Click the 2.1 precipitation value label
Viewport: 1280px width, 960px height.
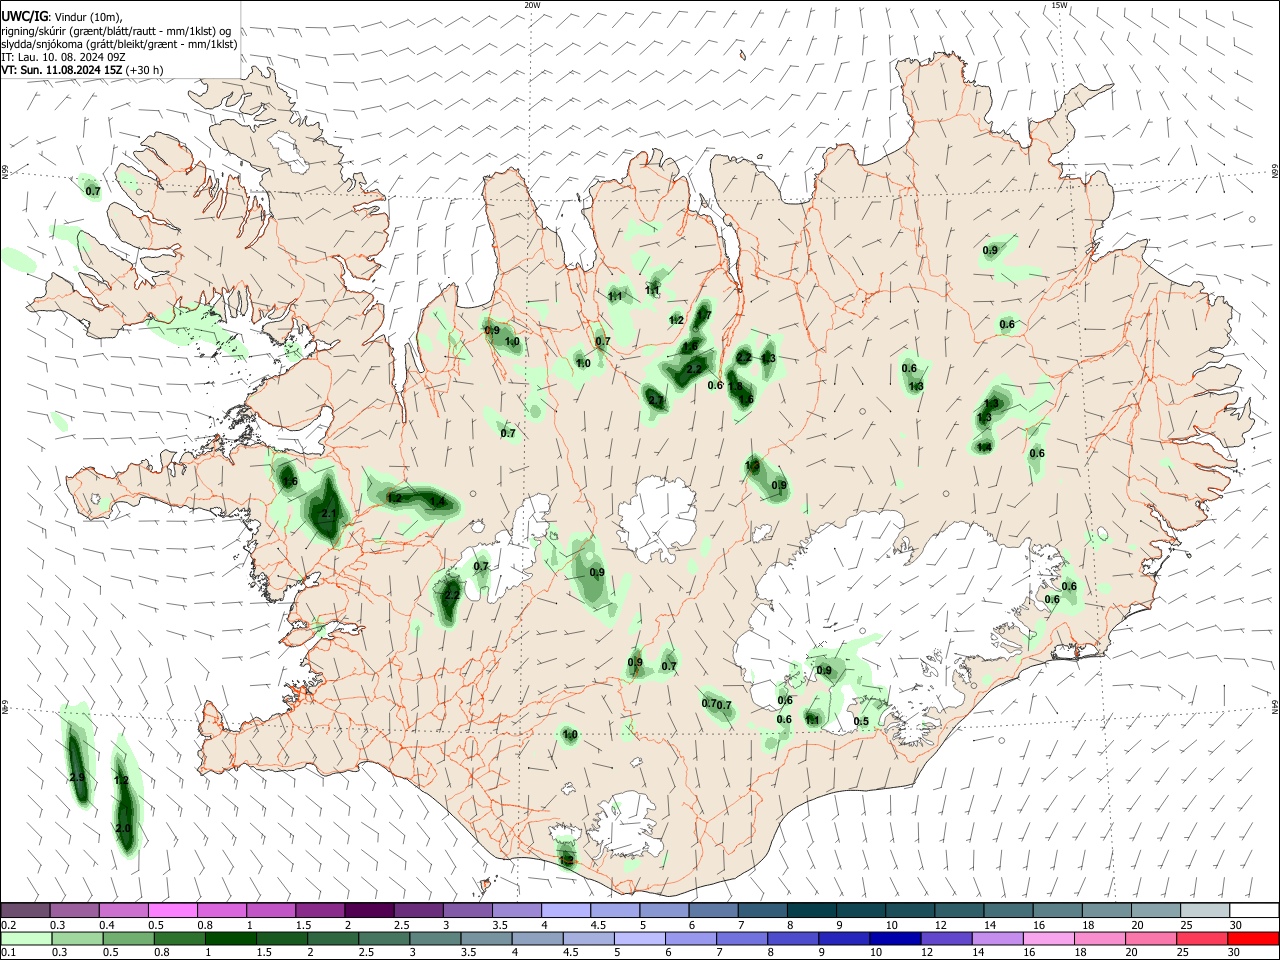tap(329, 514)
